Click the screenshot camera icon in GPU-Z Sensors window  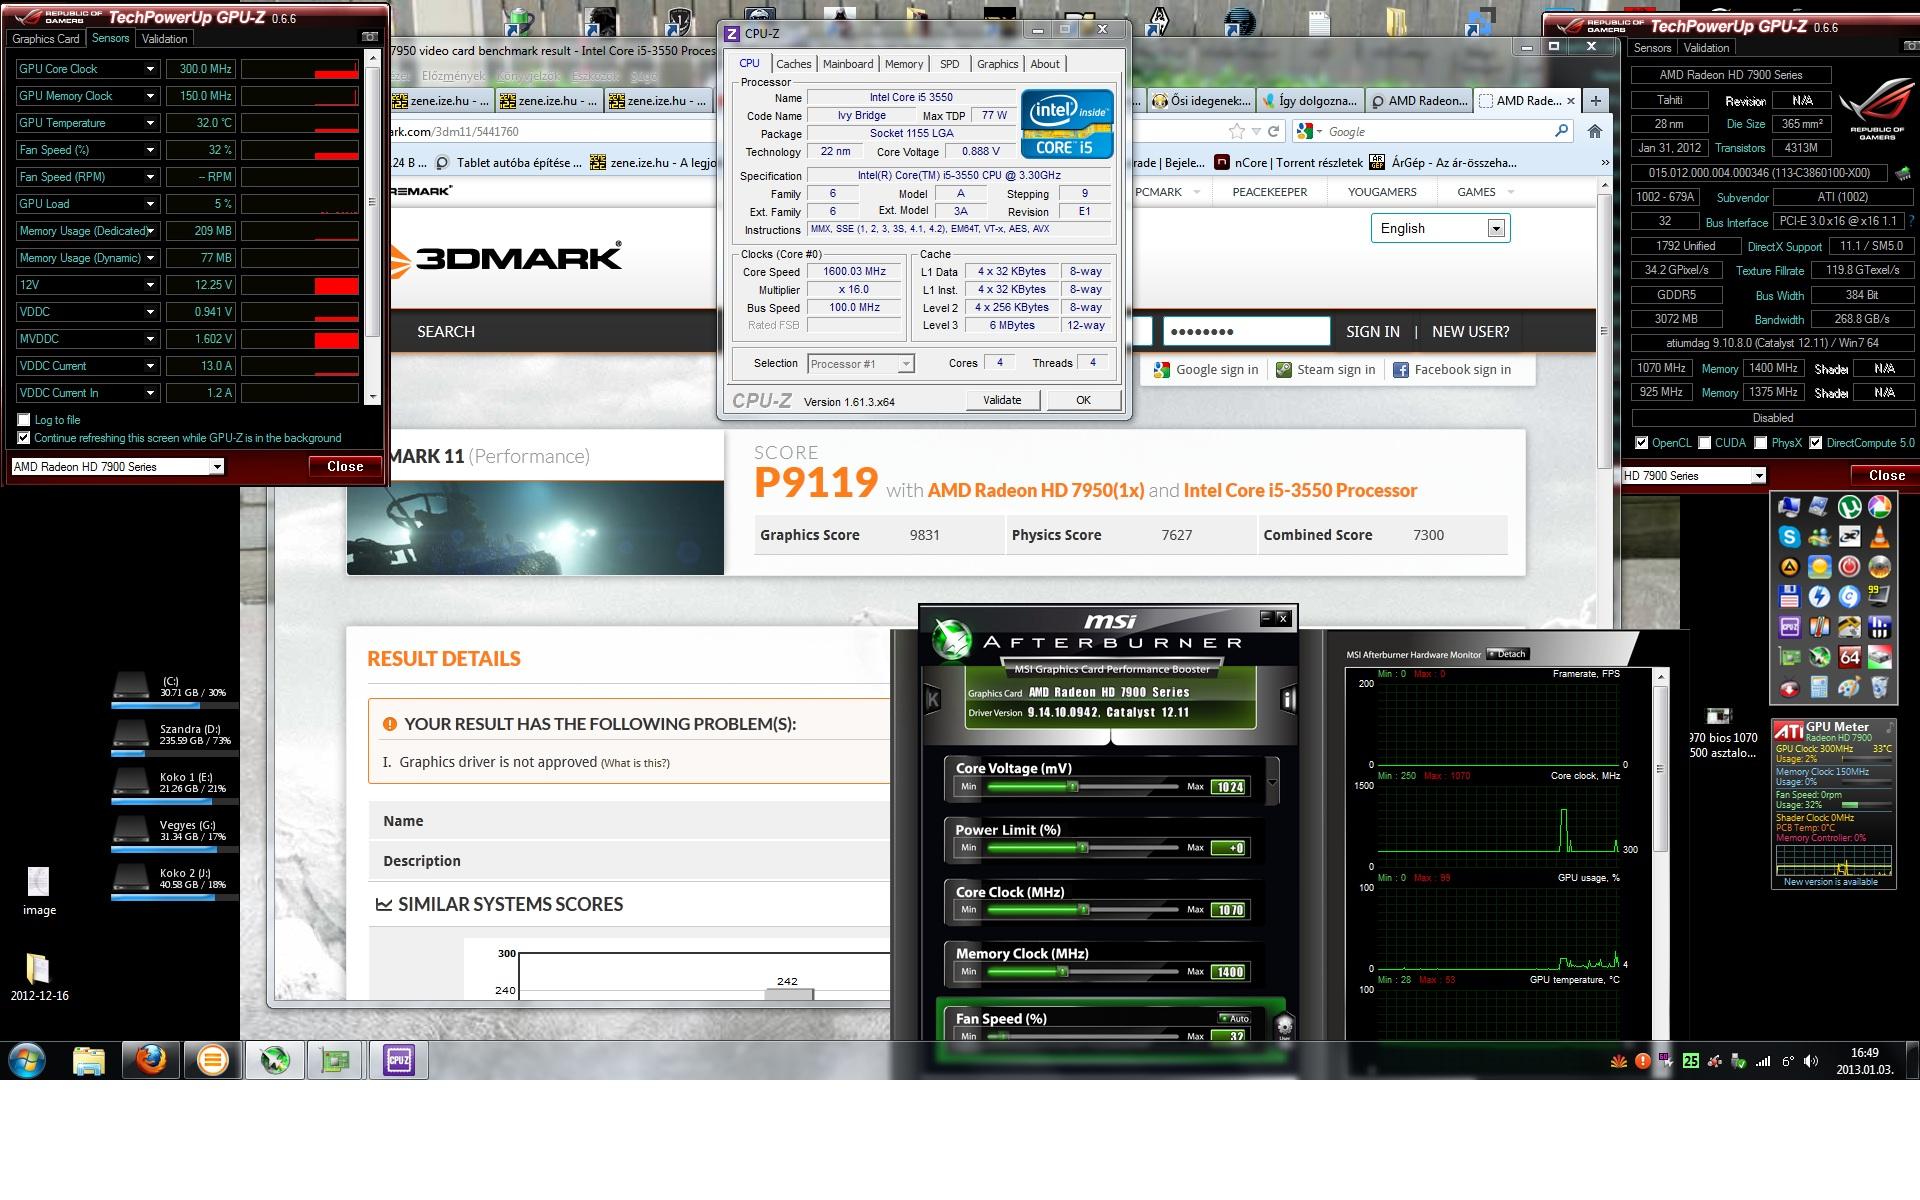tap(369, 37)
